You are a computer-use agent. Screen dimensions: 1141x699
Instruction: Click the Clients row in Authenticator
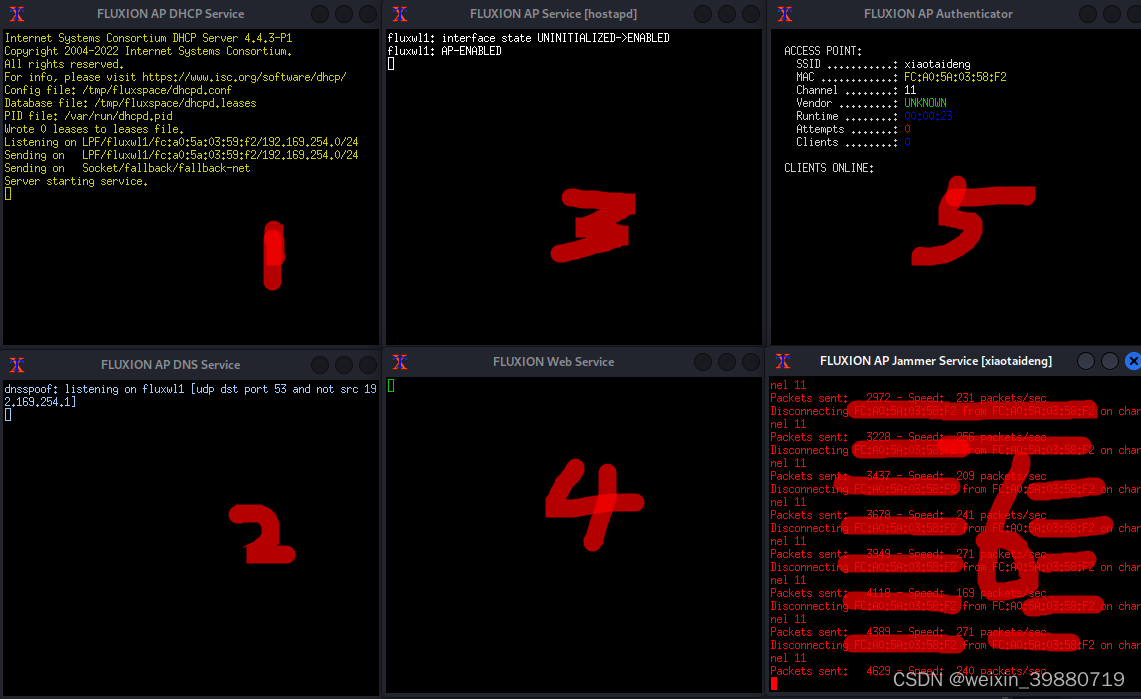(854, 142)
